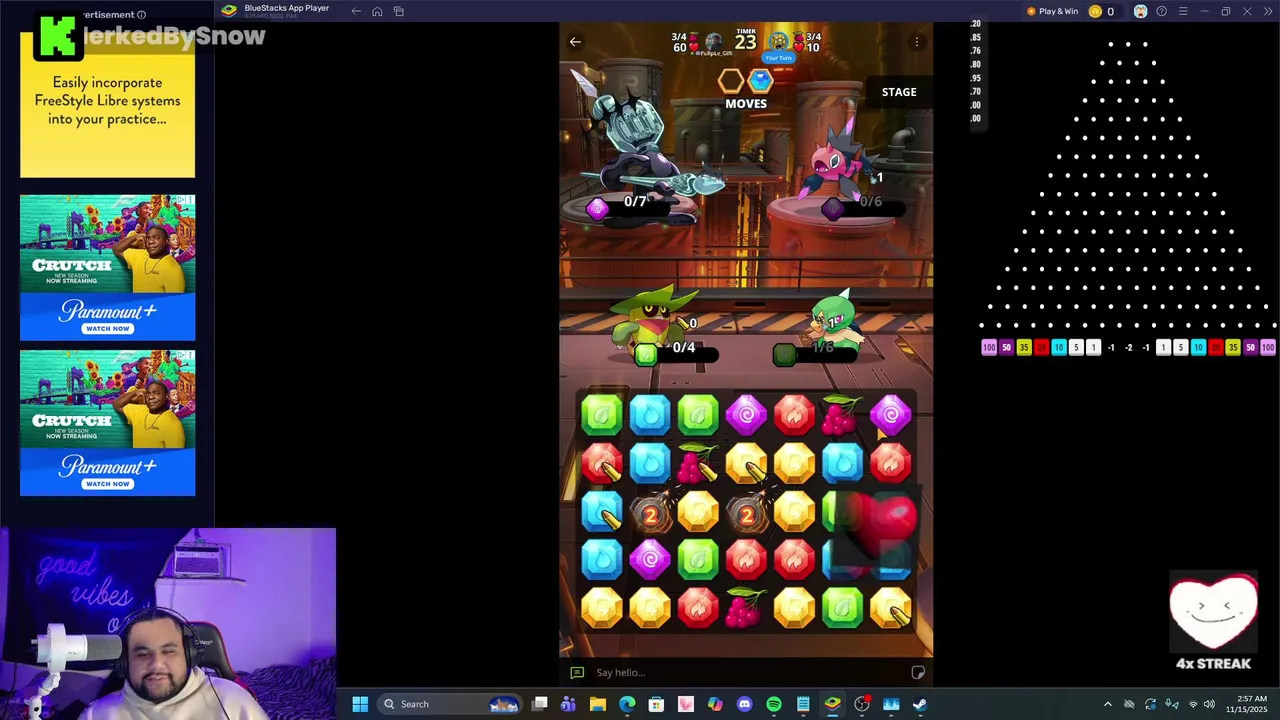Click the 4x STREAK heart mascot
This screenshot has height=720, width=1280.
[1213, 611]
